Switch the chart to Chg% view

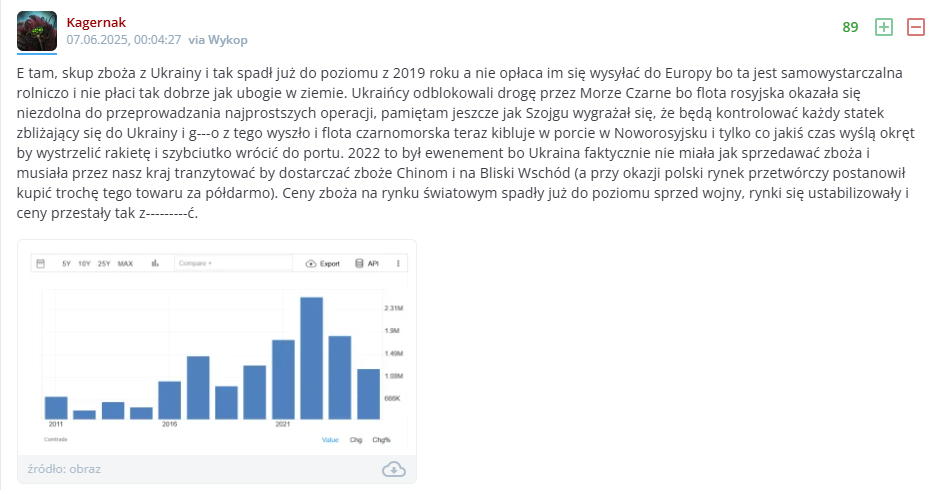pyautogui.click(x=381, y=439)
